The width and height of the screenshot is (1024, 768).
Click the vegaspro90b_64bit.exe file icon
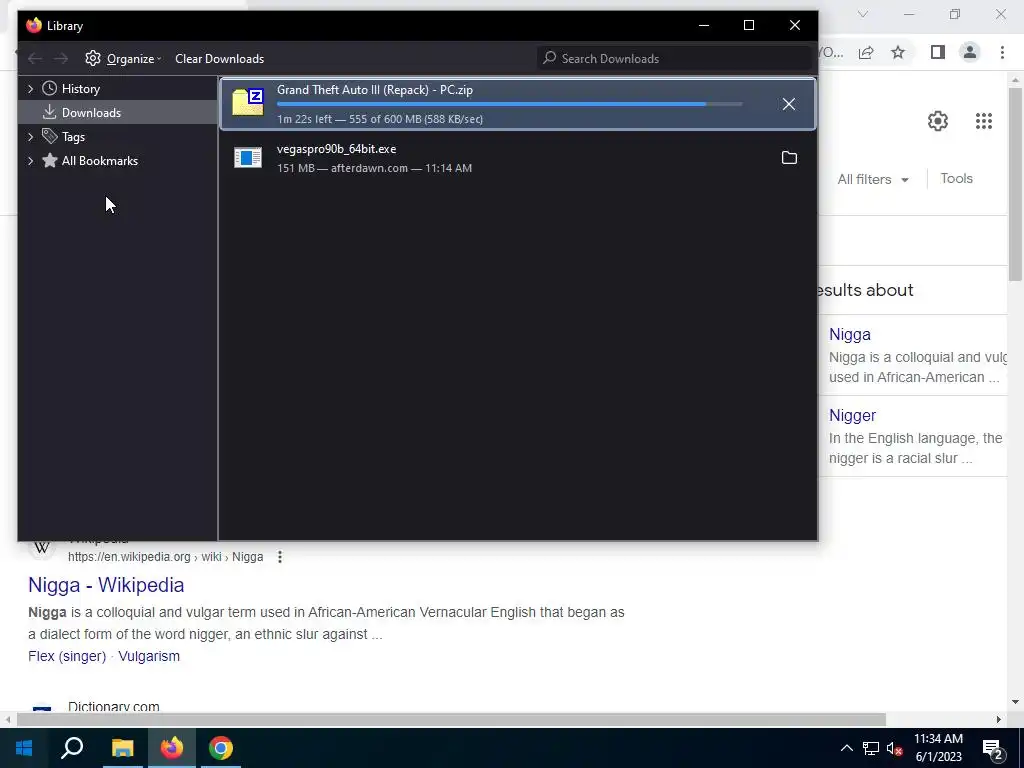coord(248,157)
